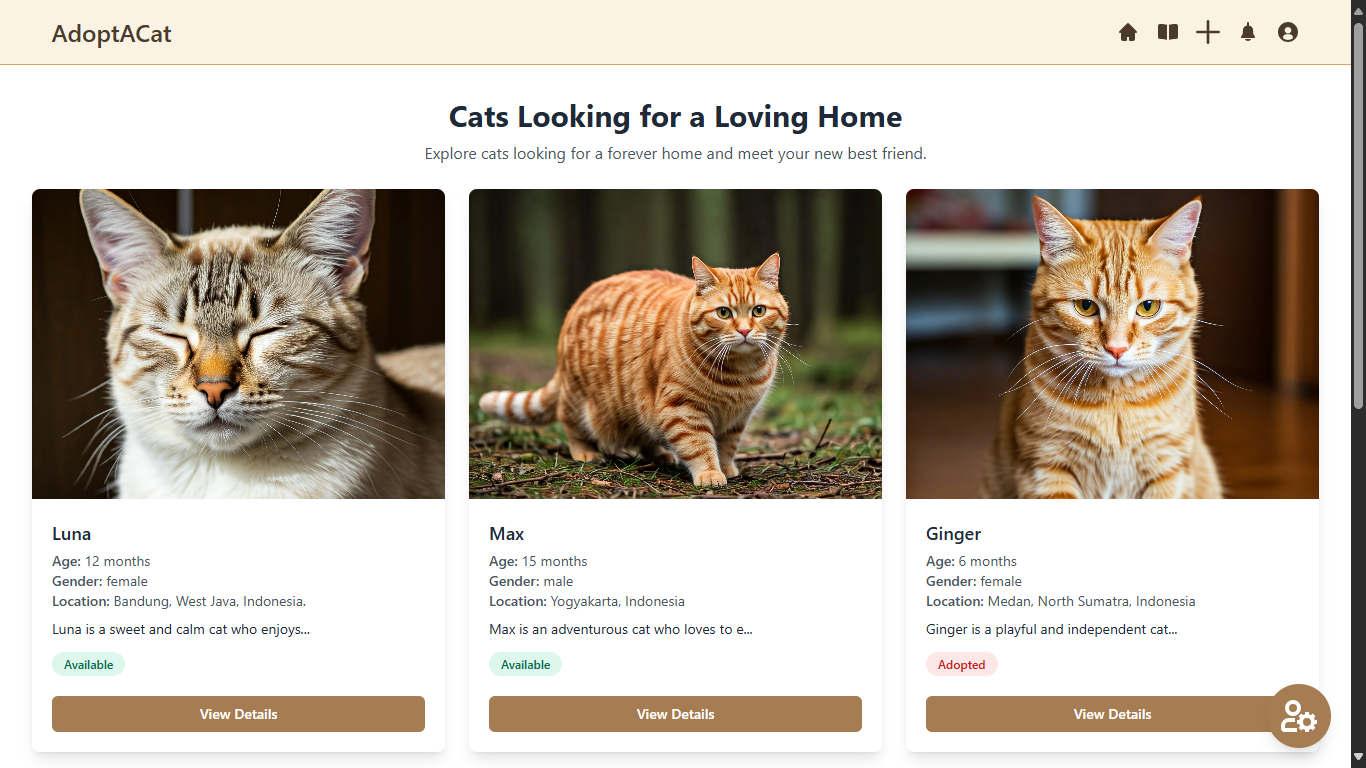The width and height of the screenshot is (1366, 768).
Task: Click the plus icon to add a cat
Action: 1208,32
